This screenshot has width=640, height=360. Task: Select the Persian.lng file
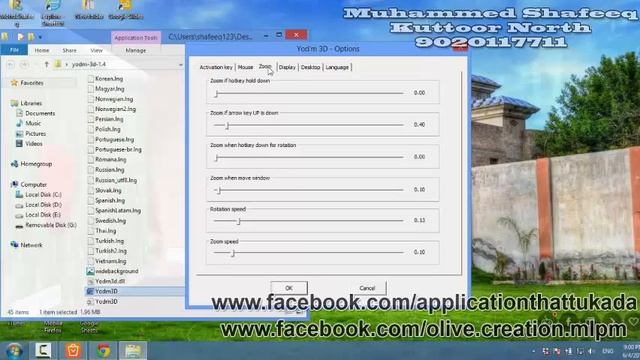click(109, 119)
